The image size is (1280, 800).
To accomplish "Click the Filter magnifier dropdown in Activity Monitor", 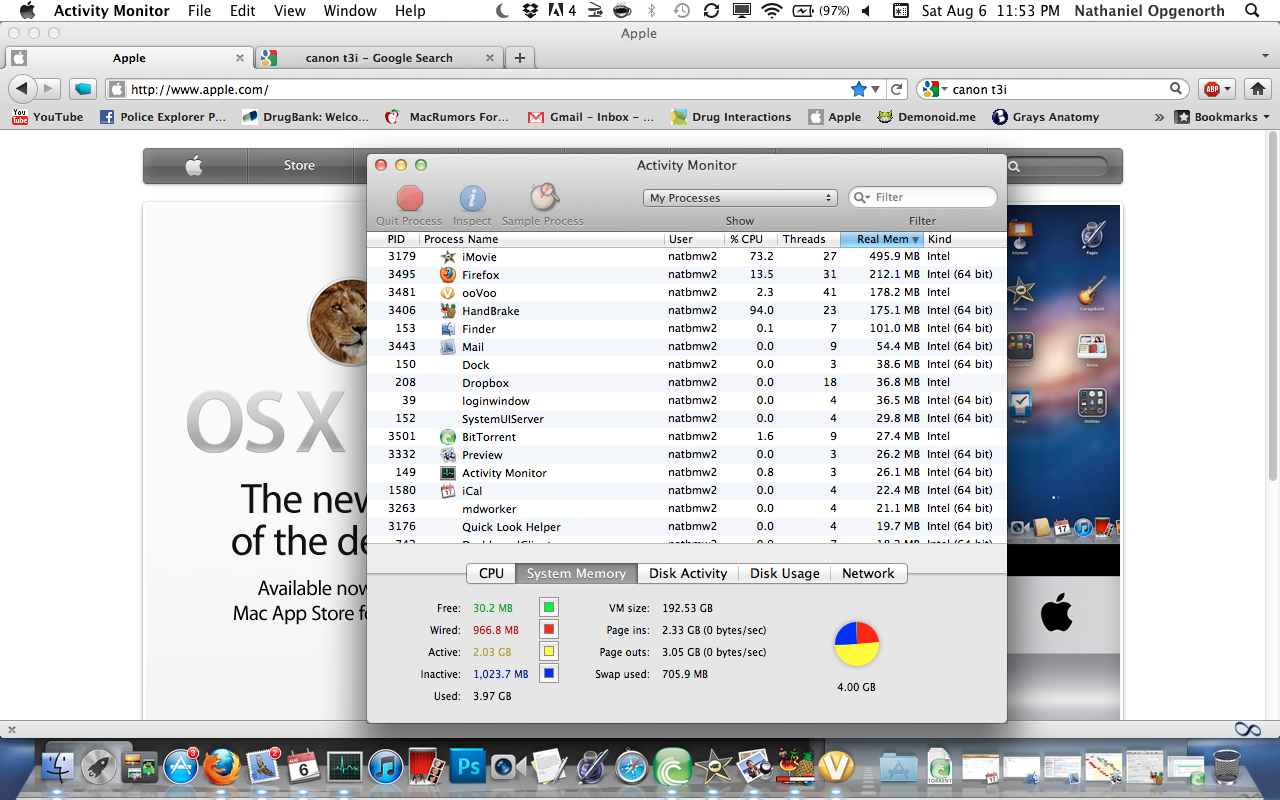I will click(x=861, y=198).
